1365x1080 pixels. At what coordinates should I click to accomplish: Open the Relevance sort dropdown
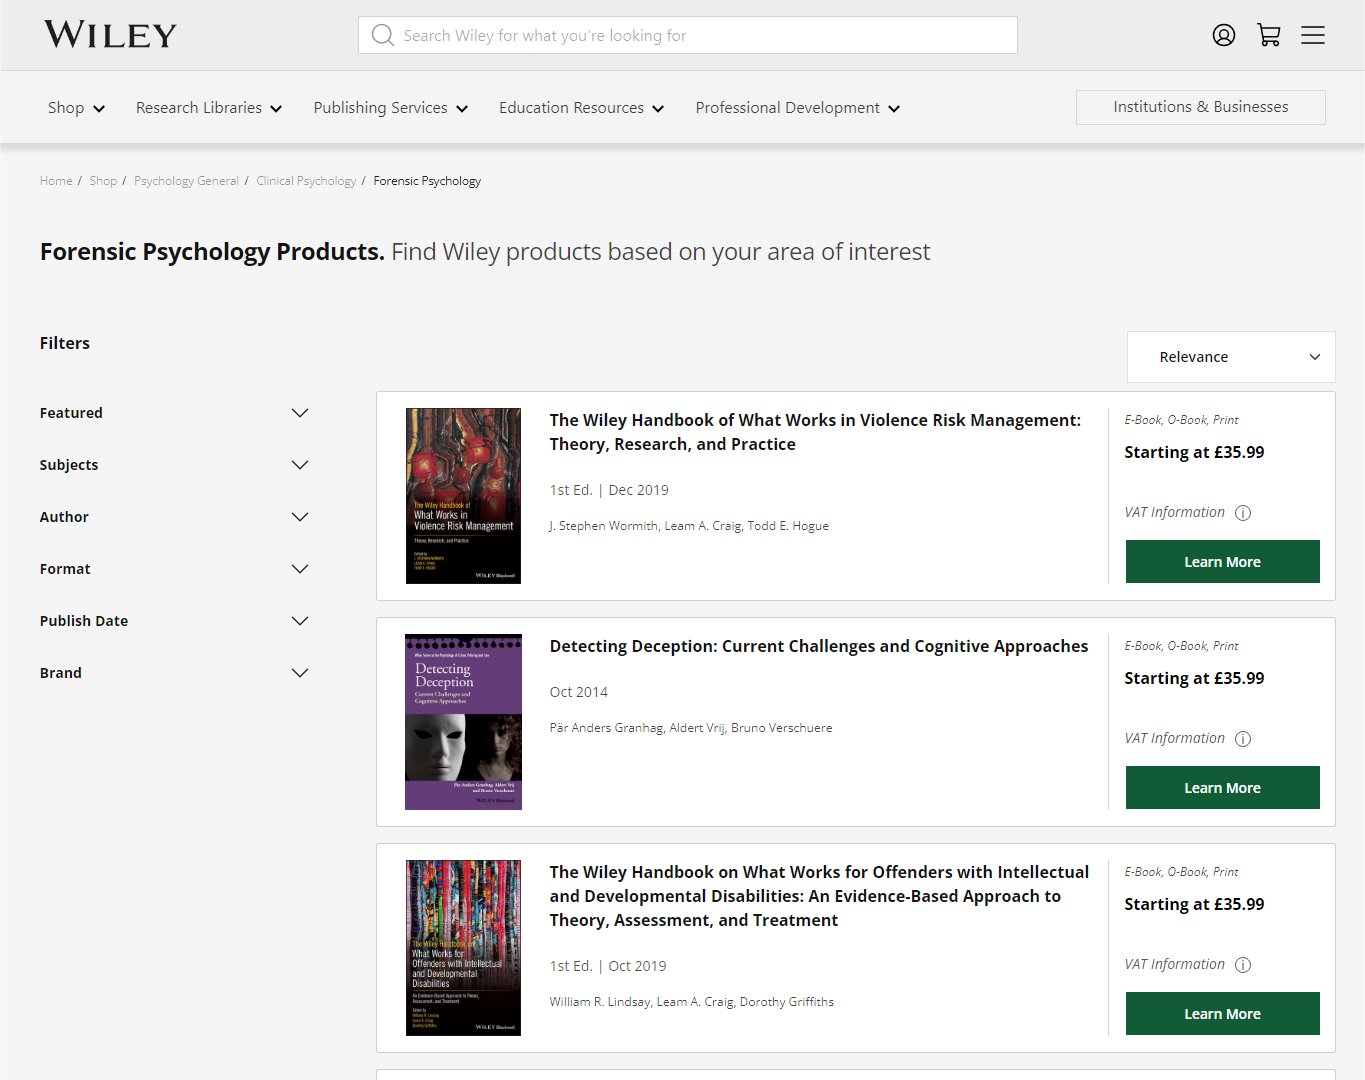(1231, 357)
